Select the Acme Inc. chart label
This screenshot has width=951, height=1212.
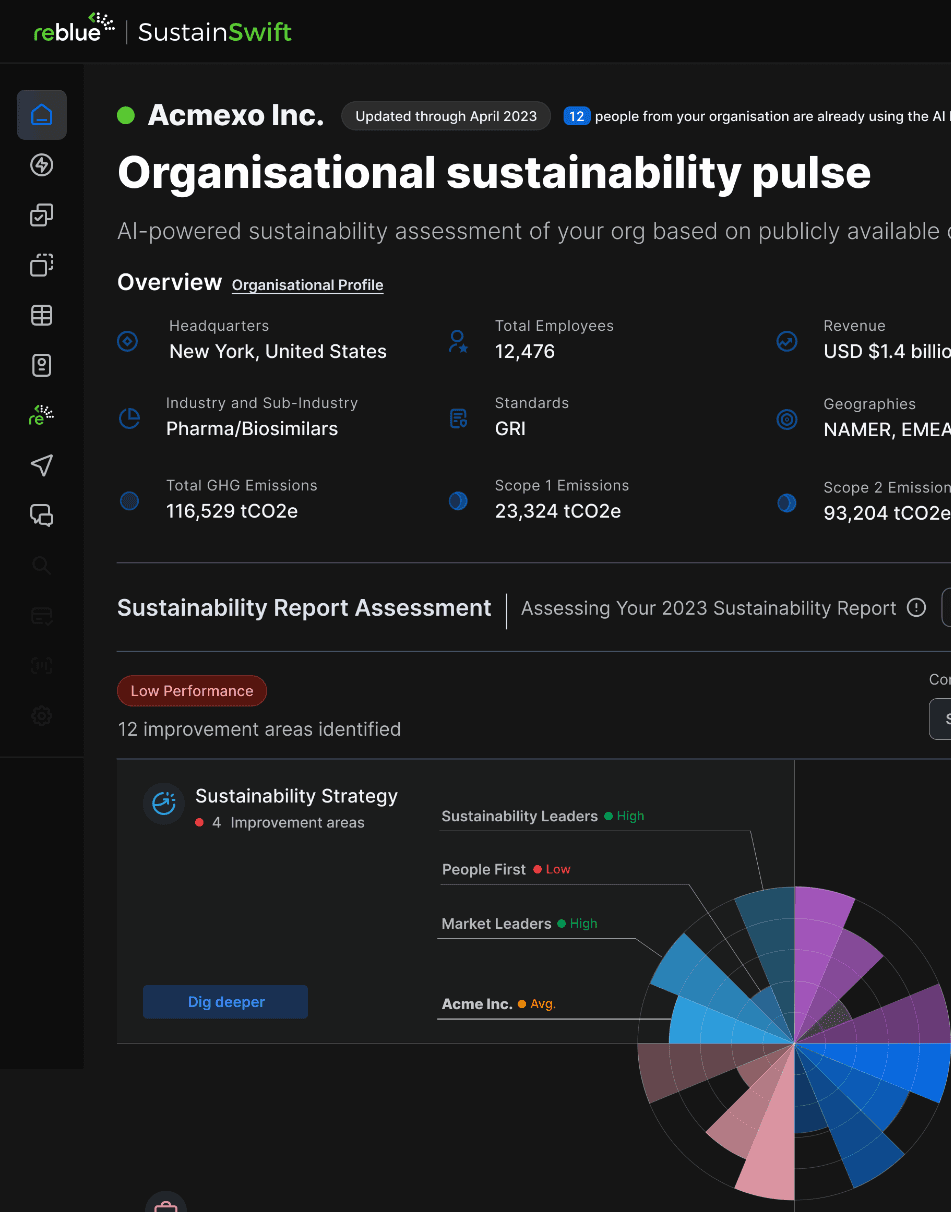(477, 1004)
